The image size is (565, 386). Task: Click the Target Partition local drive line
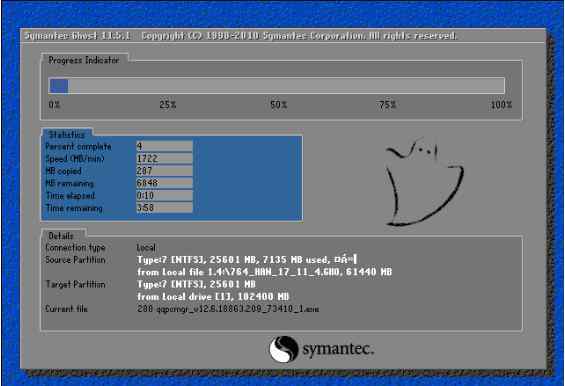click(x=213, y=297)
